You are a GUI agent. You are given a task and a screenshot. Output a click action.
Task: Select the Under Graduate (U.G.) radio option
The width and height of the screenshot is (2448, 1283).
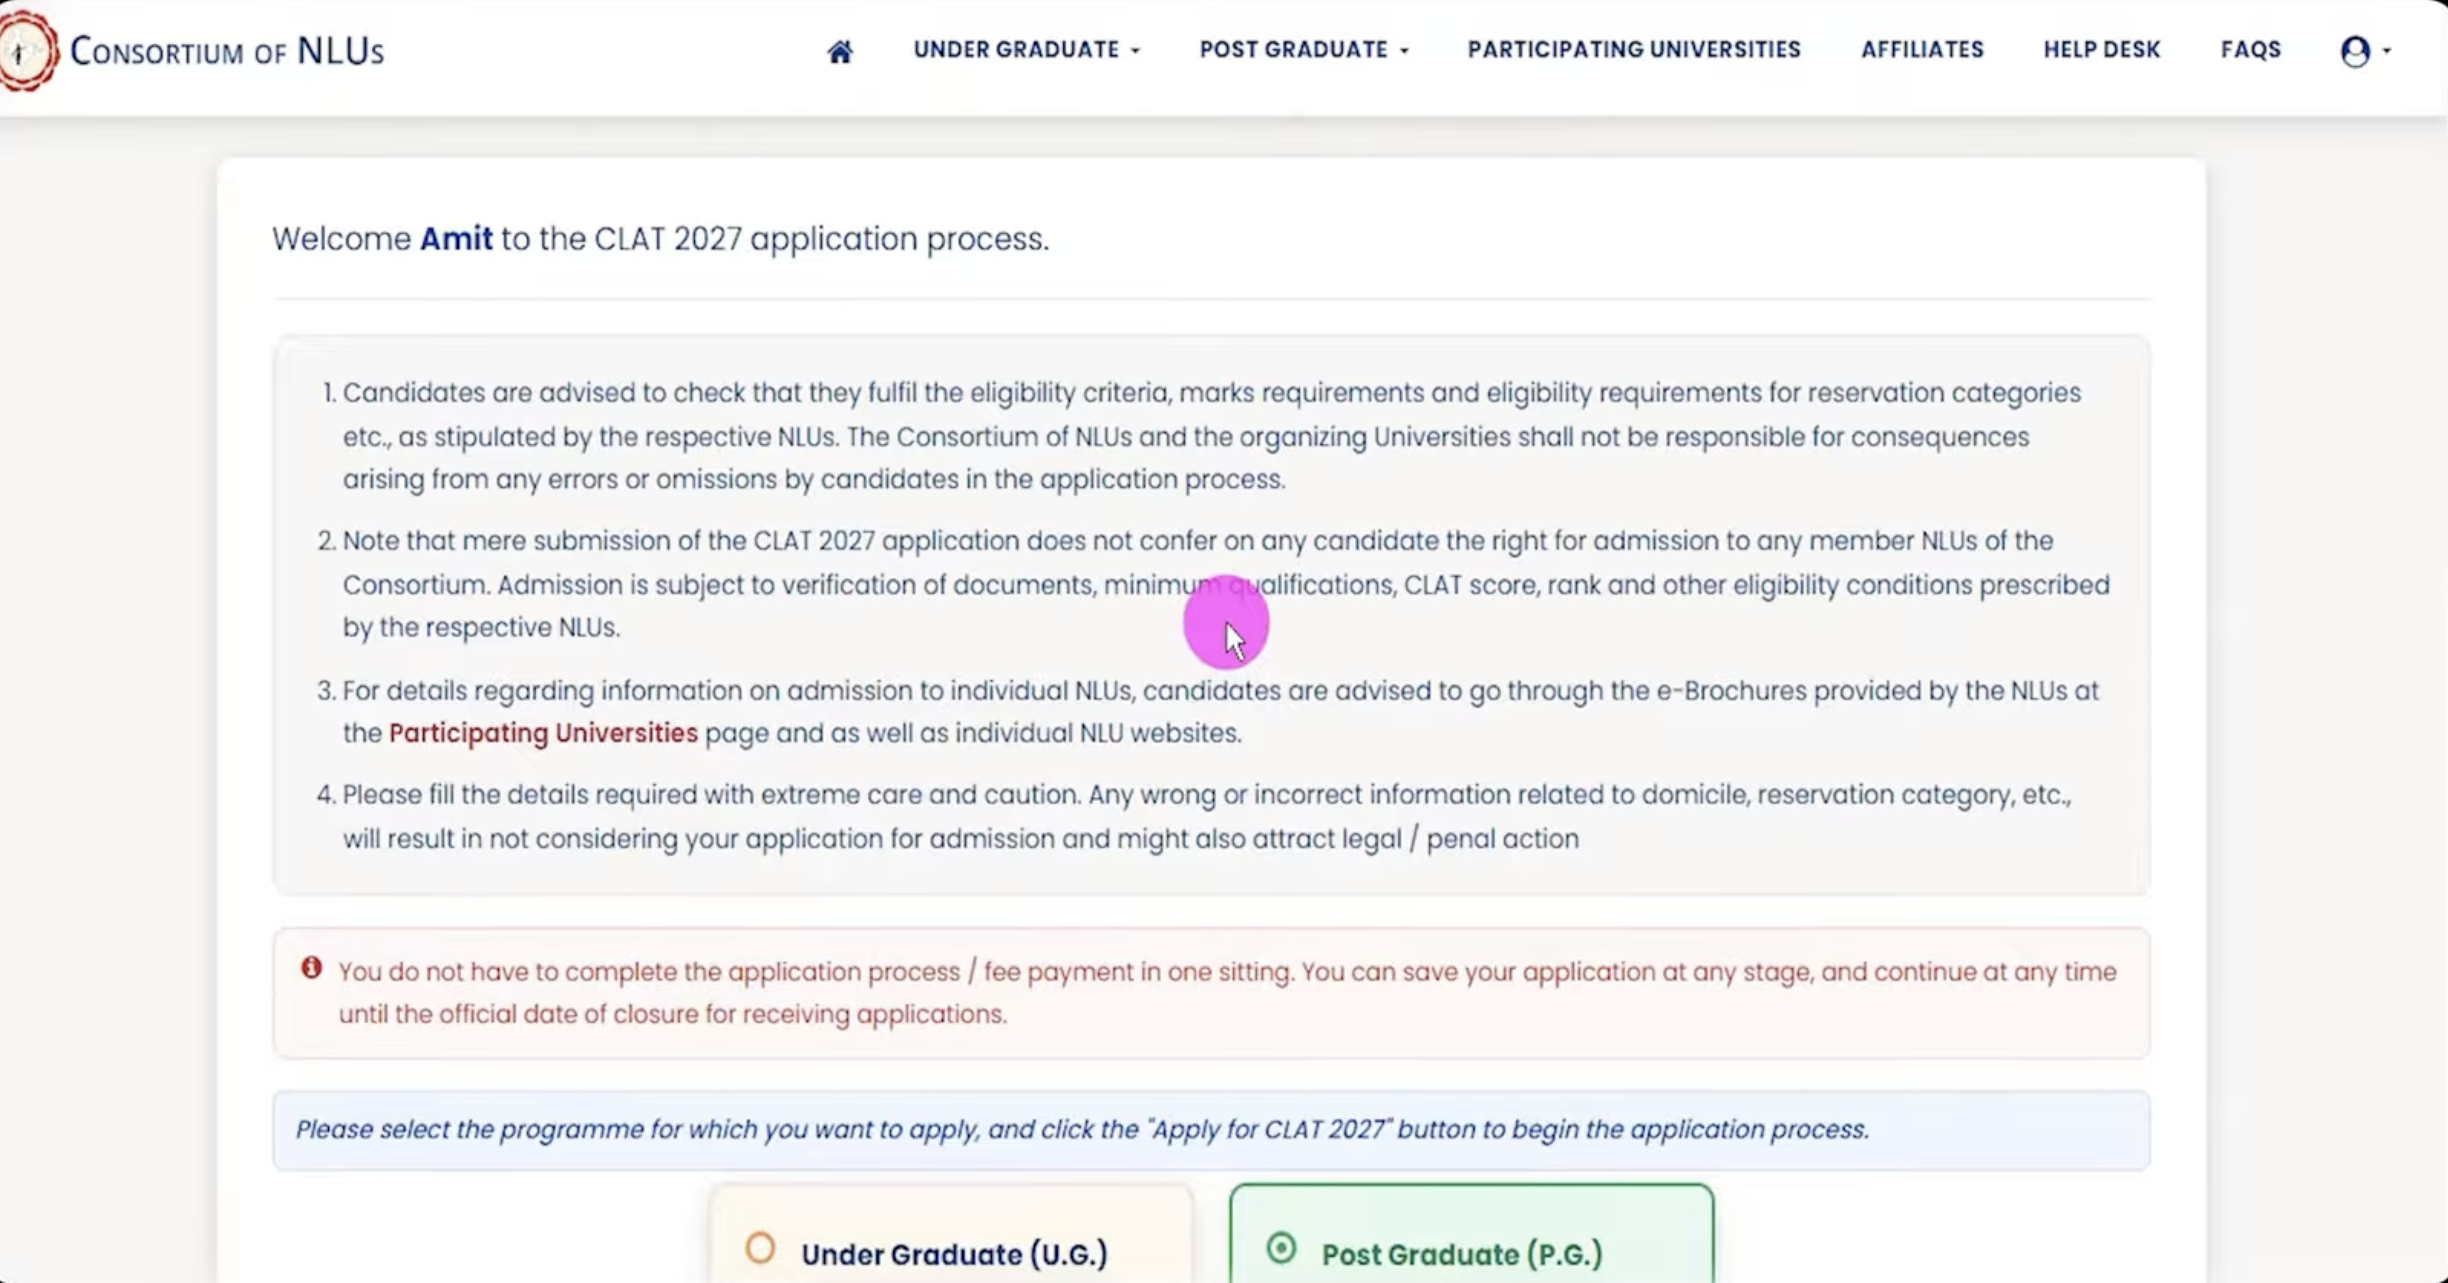[760, 1248]
